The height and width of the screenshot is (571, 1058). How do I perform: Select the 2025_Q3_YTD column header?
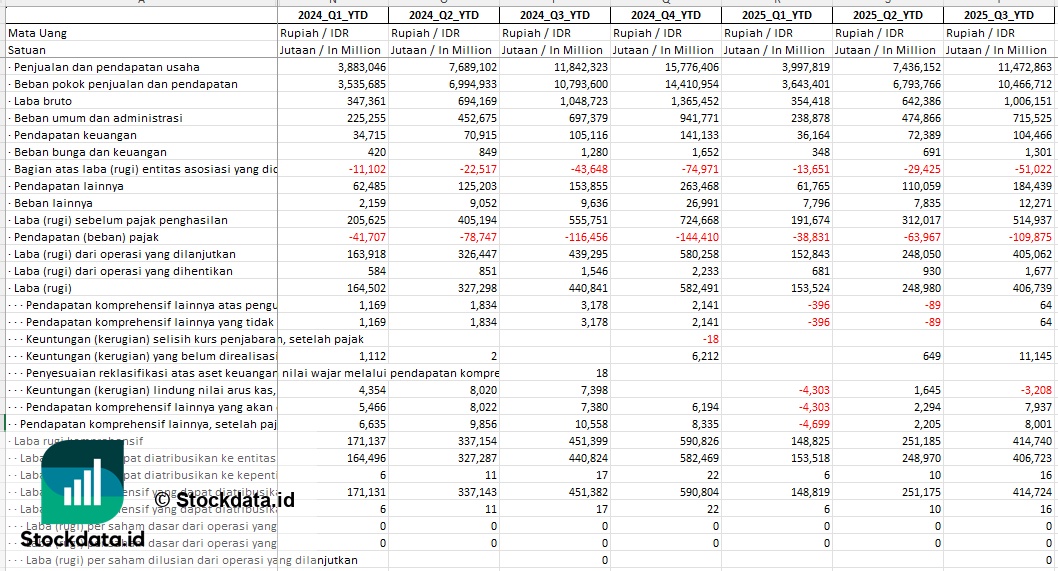pyautogui.click(x=999, y=15)
